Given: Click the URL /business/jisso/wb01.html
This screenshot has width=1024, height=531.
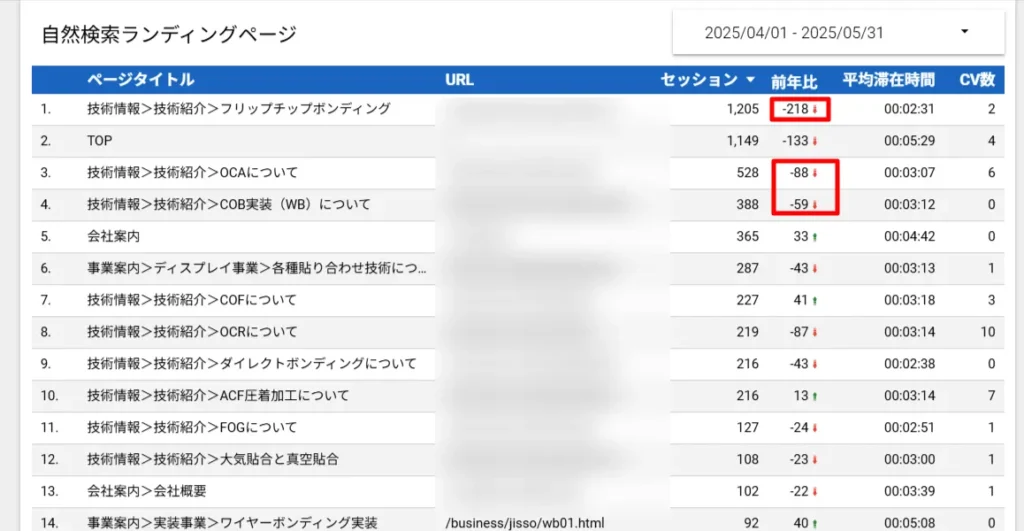Looking at the screenshot, I should click(x=525, y=523).
